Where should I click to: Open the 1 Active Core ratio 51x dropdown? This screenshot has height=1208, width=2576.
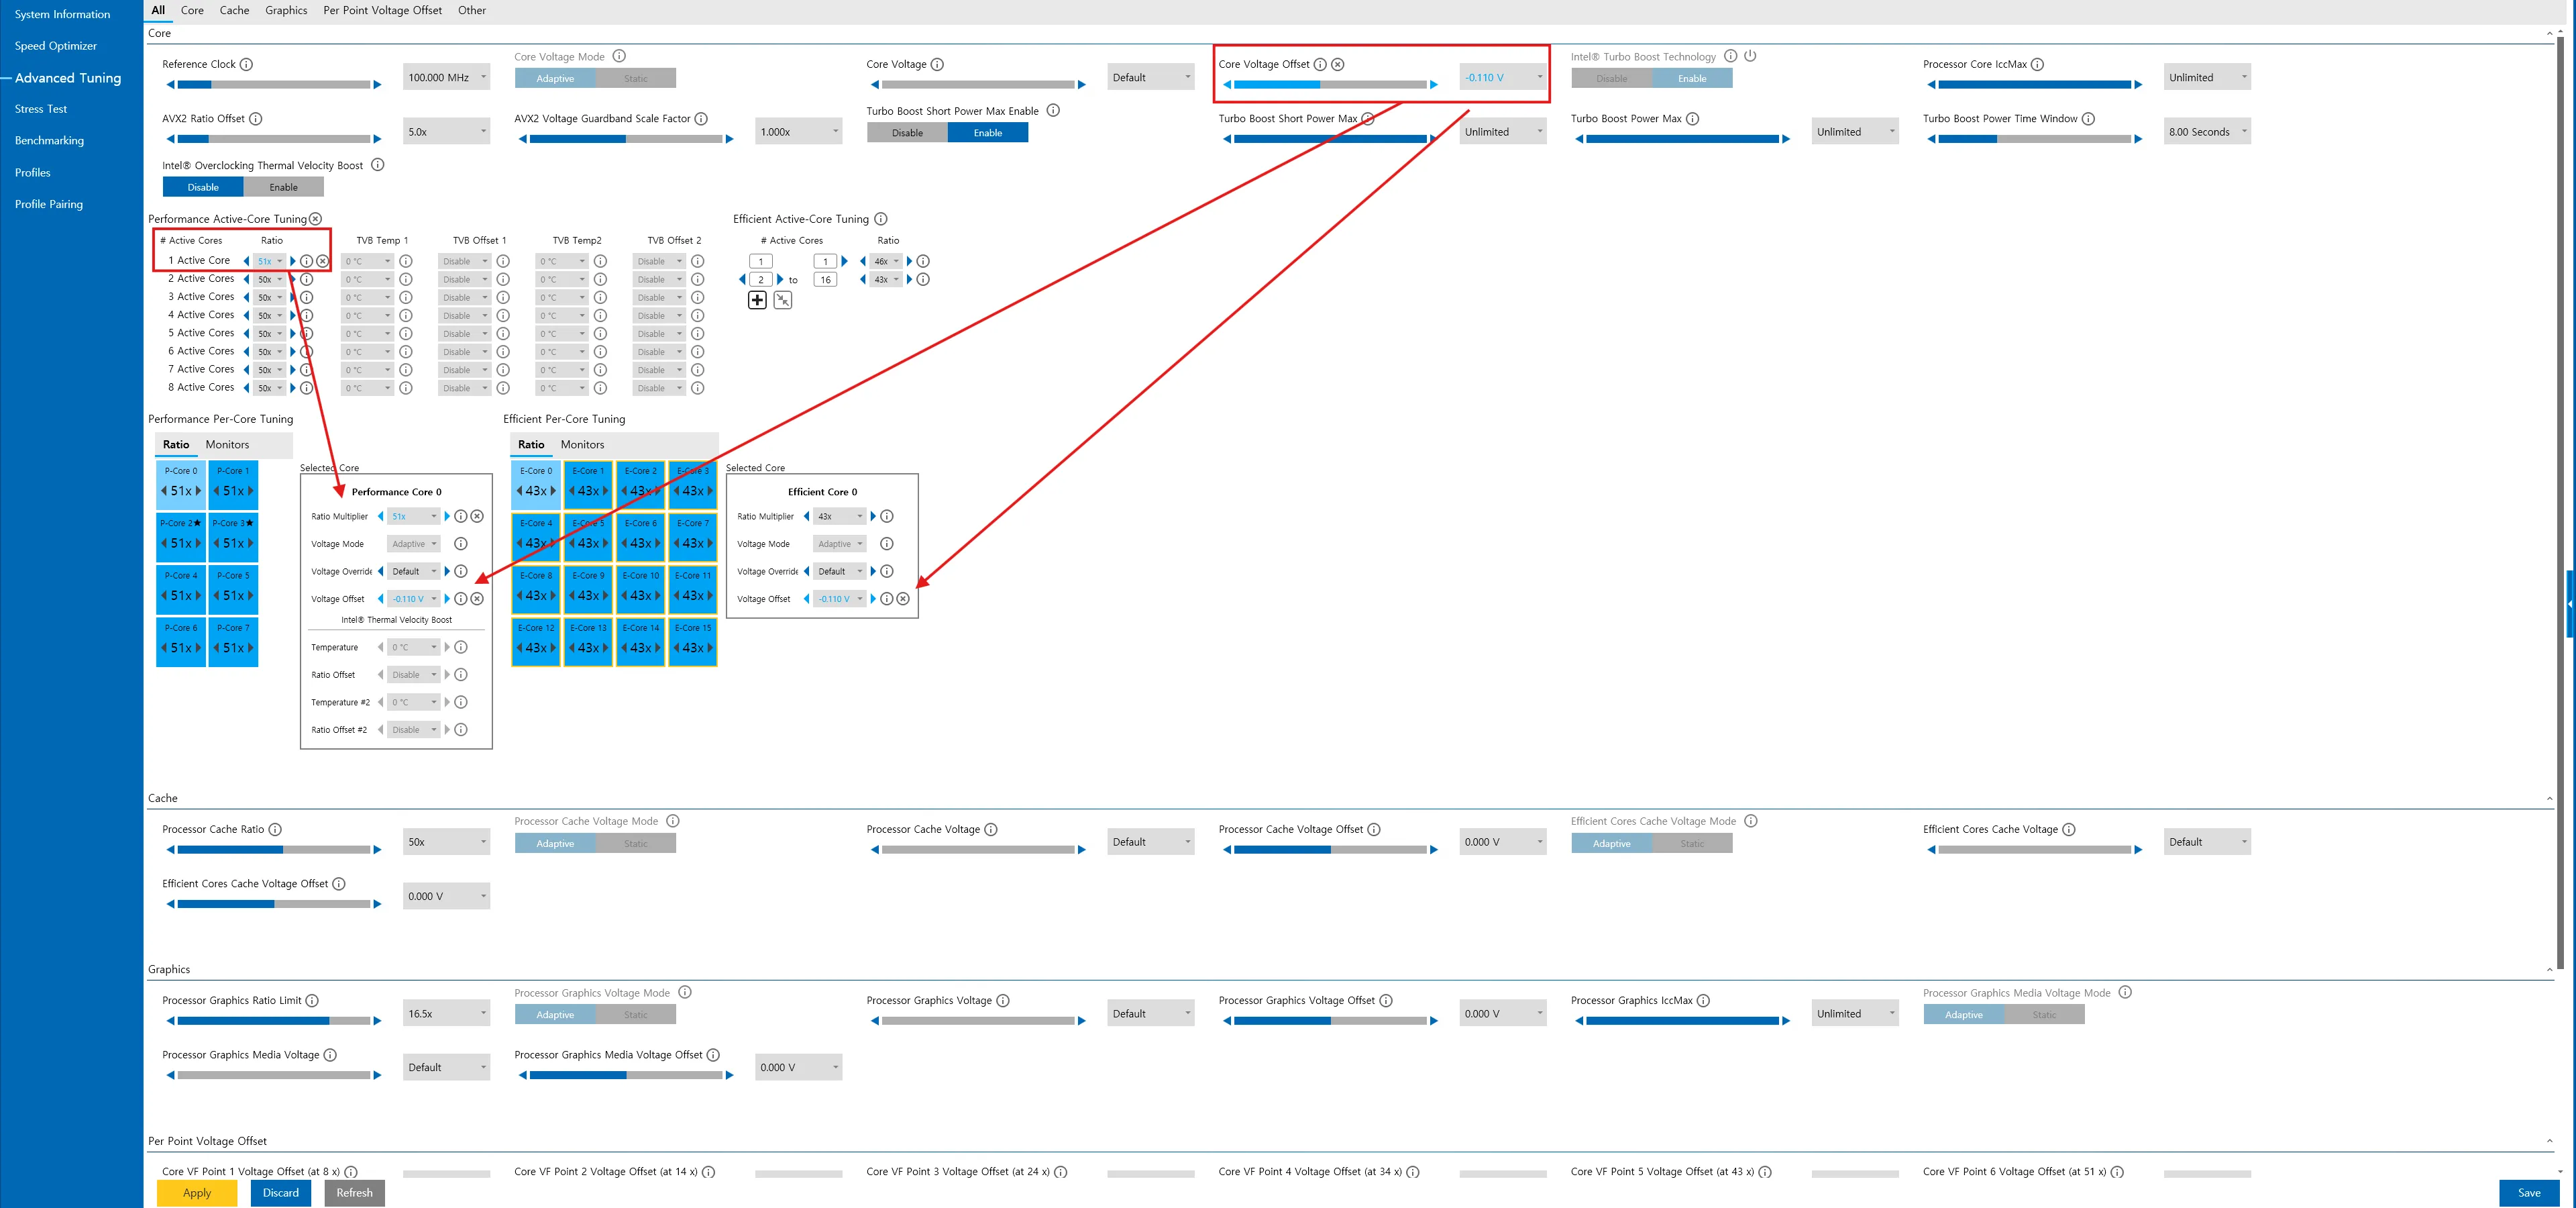click(270, 261)
